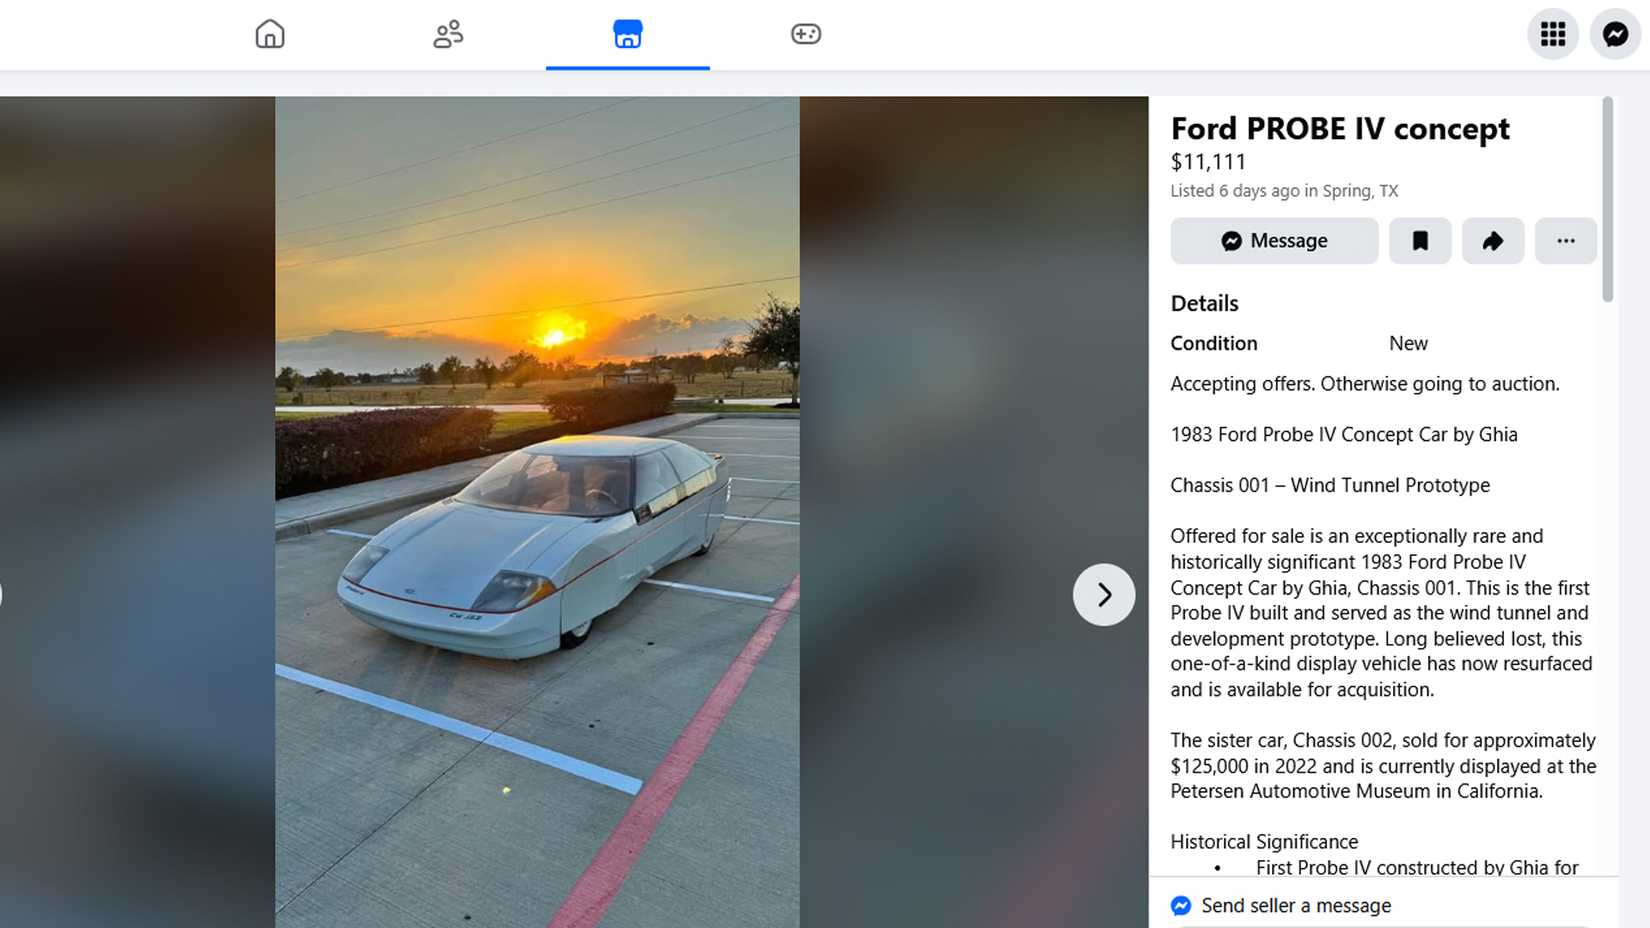Click the Details section heading
This screenshot has width=1650, height=928.
1204,304
